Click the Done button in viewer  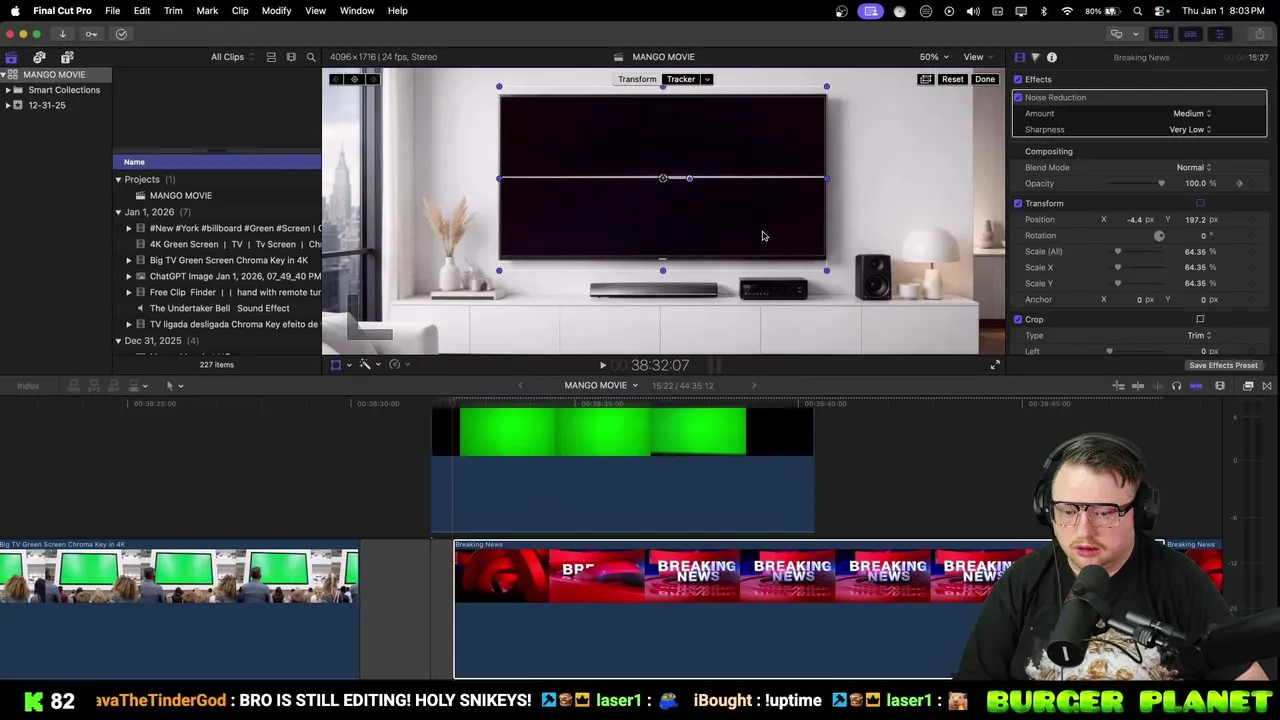point(985,79)
